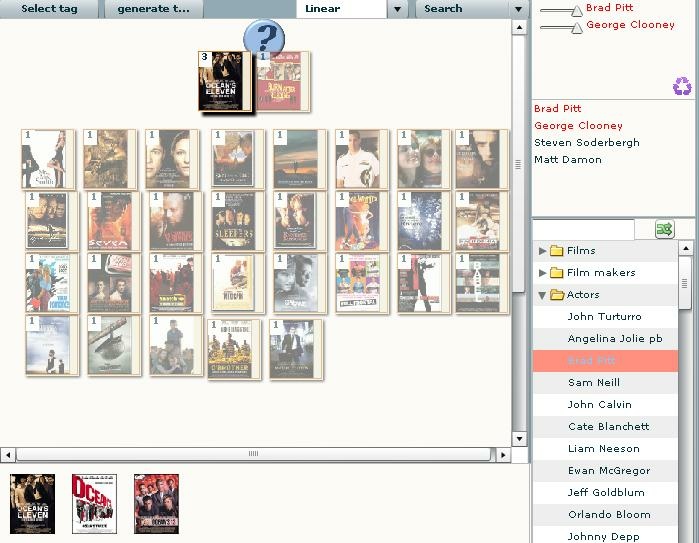Click Brad Pitt label beside top slider
This screenshot has height=543, width=699.
(609, 8)
